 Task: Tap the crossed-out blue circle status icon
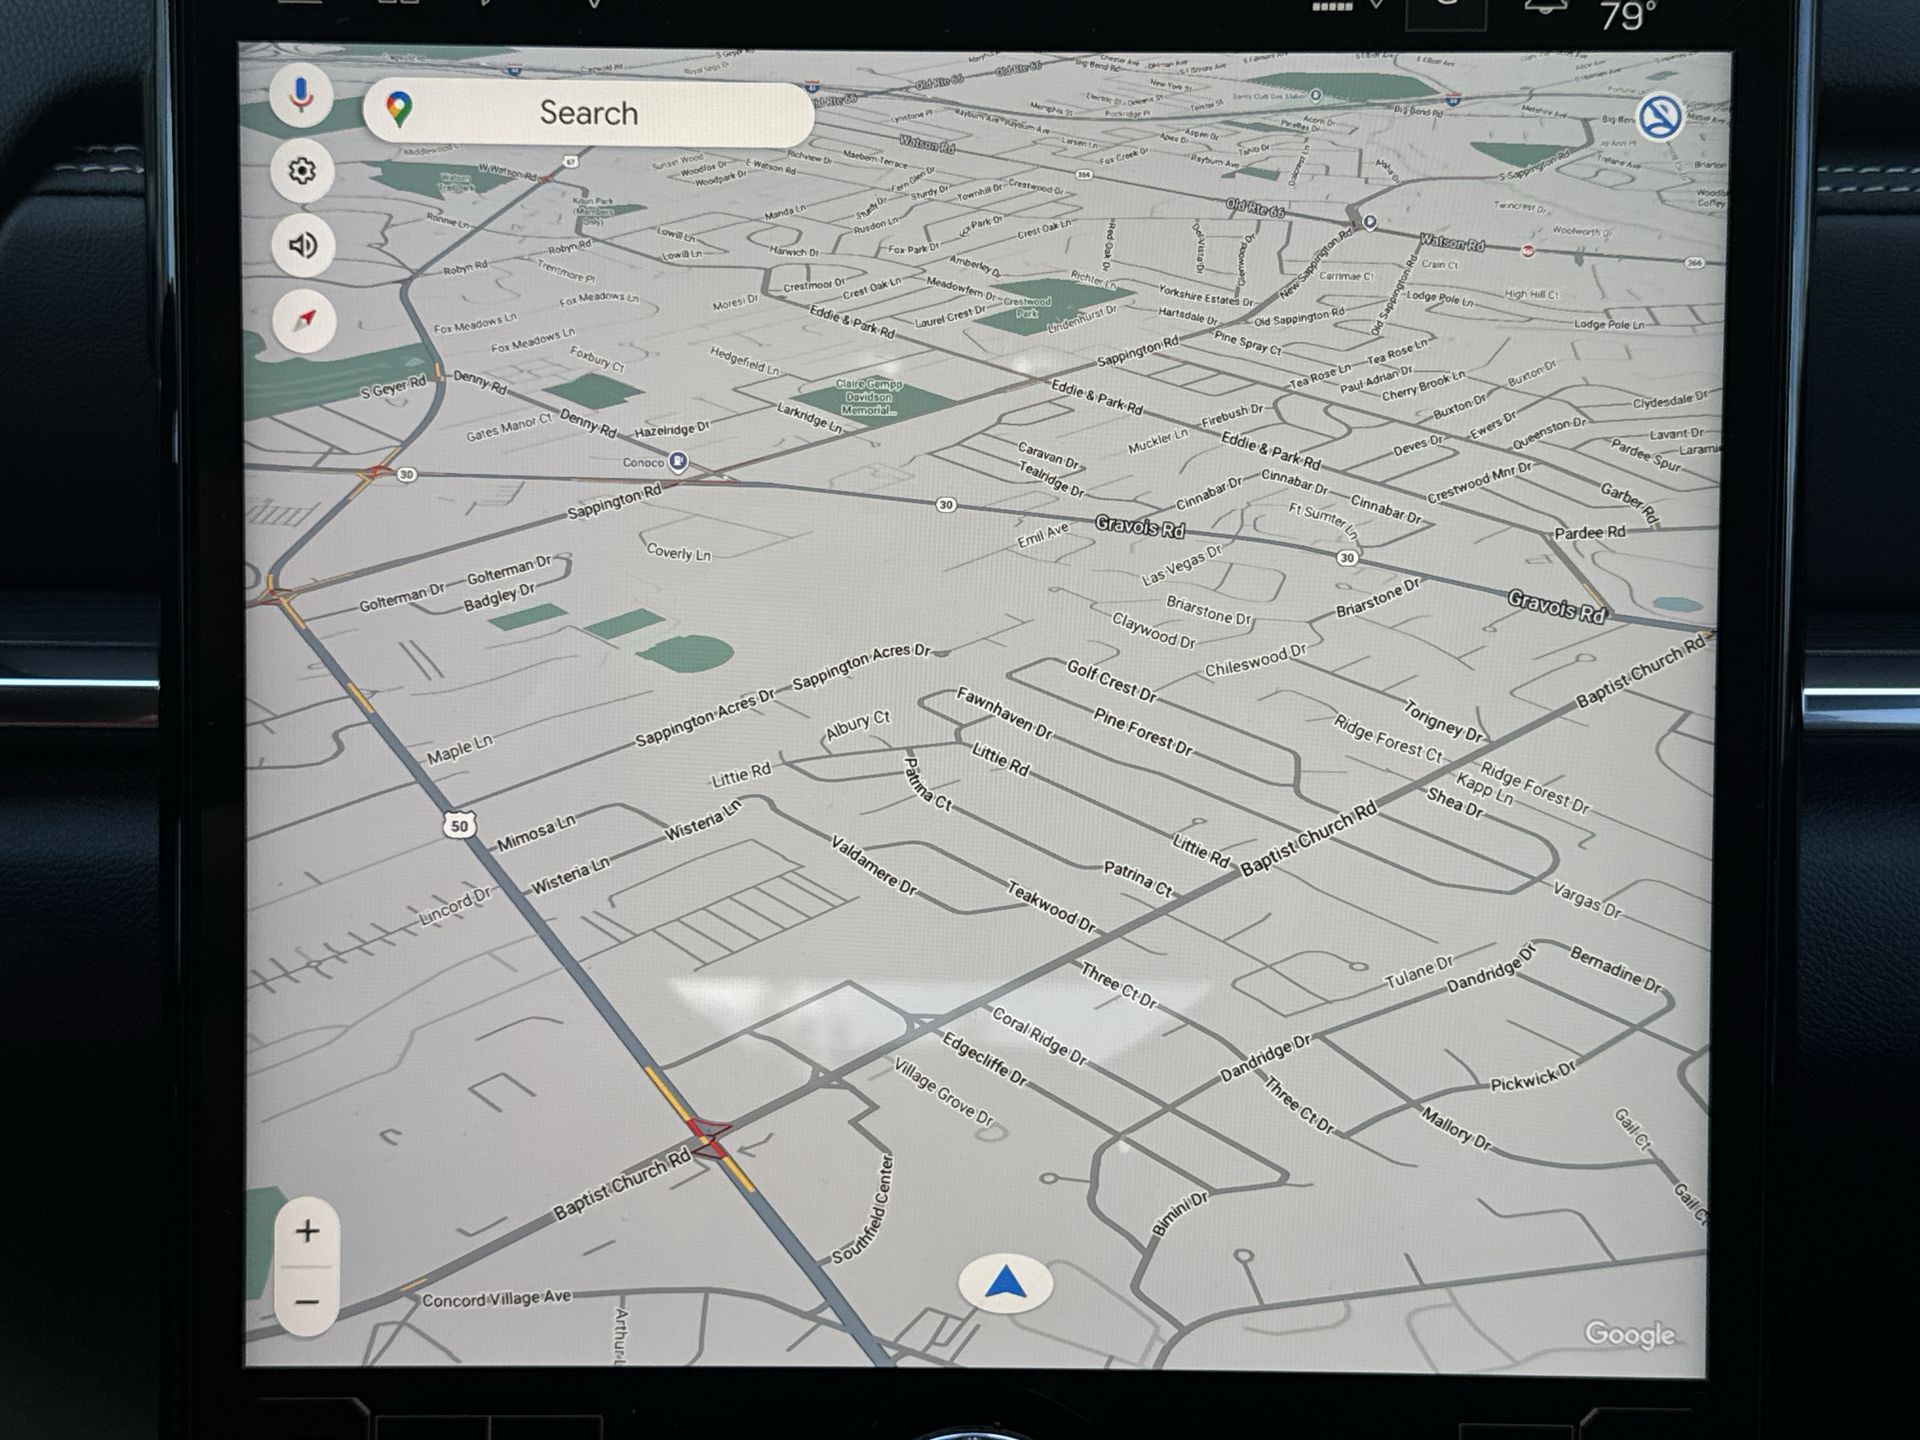click(1660, 118)
